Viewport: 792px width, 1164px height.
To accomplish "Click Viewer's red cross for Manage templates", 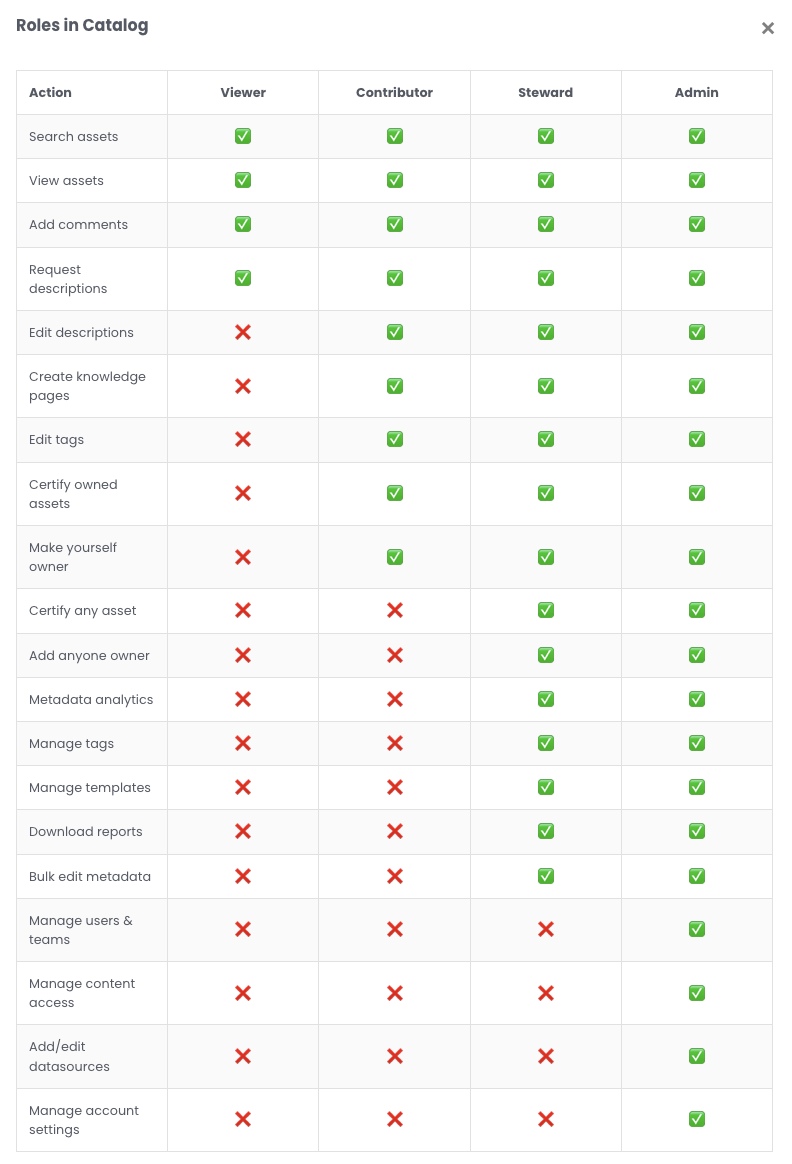I will pos(243,787).
